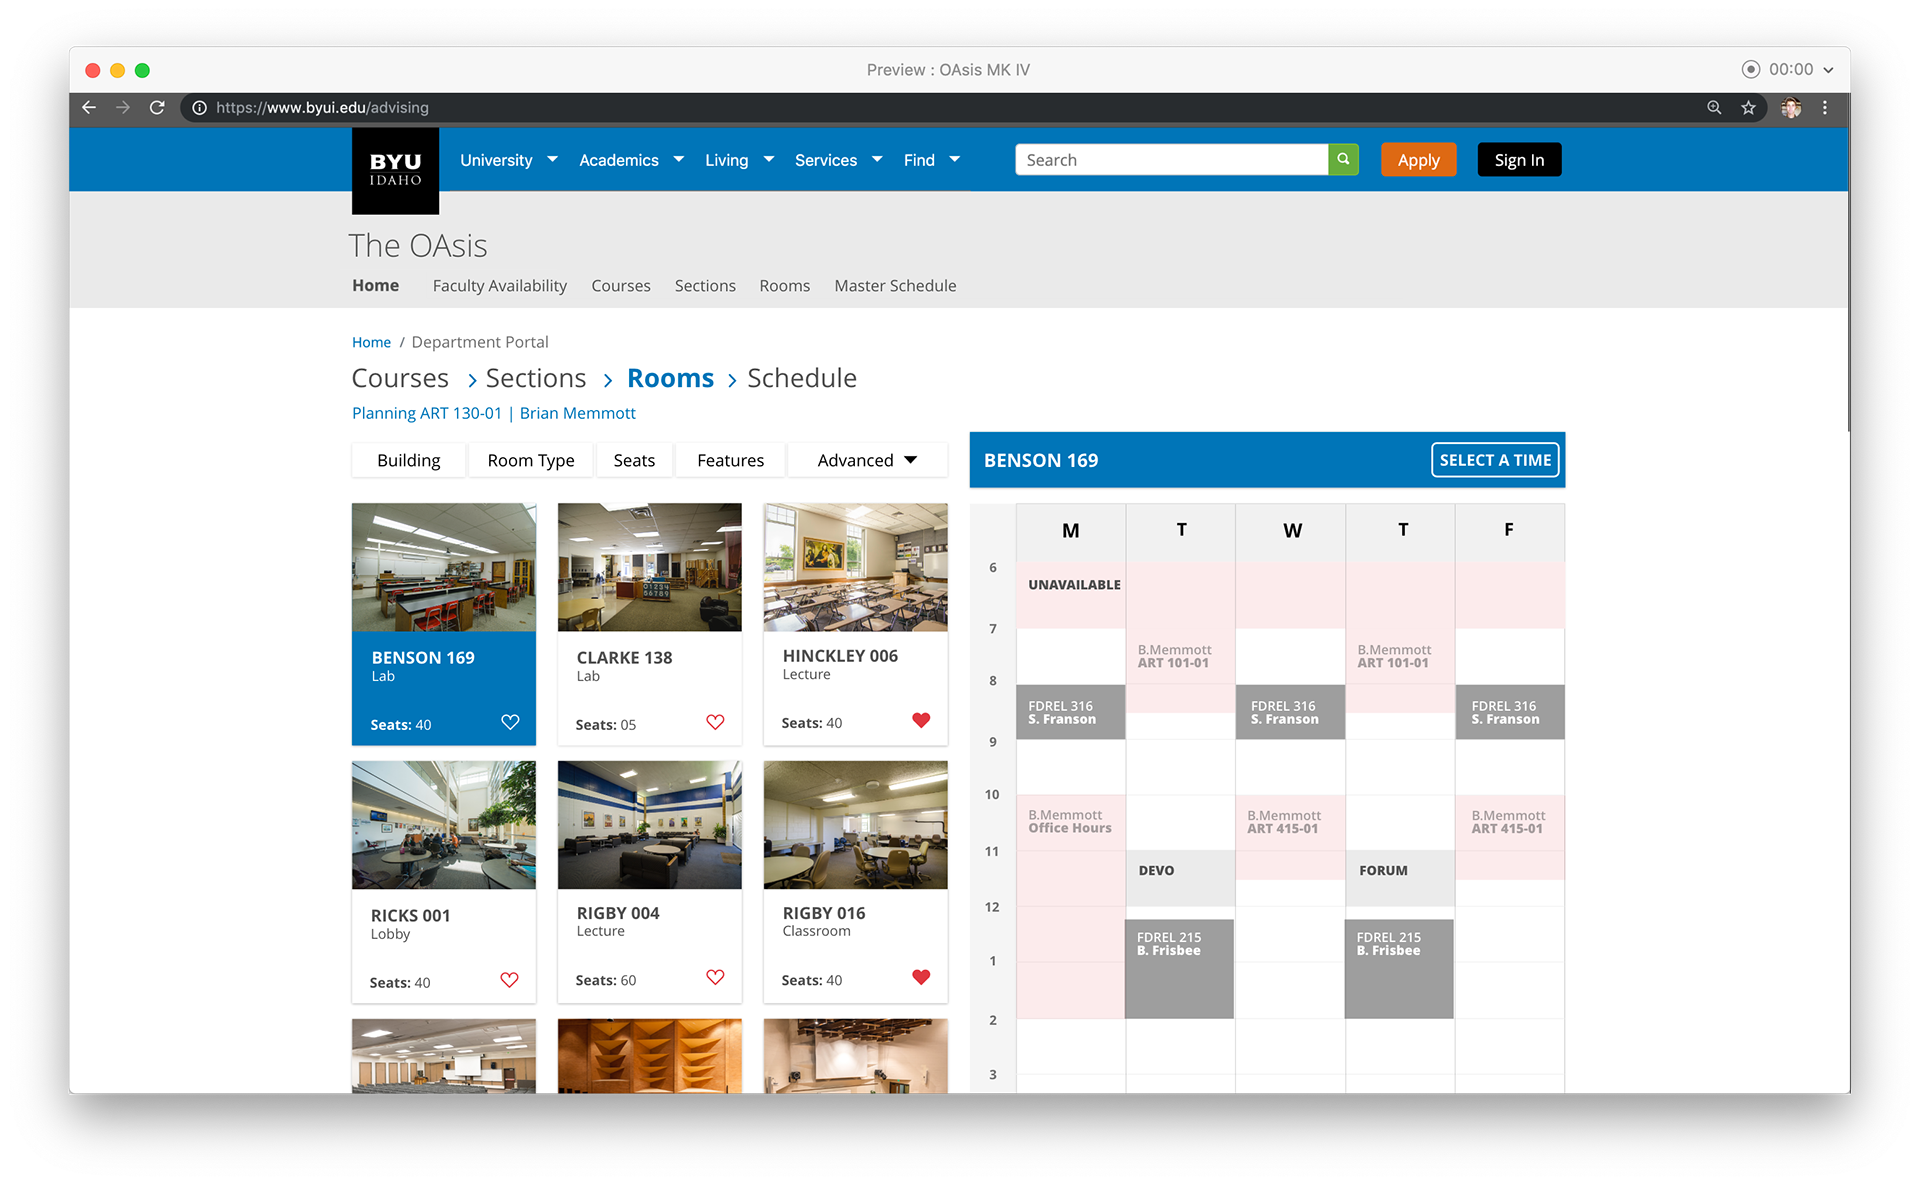Click the record icon in title bar
The image size is (1920, 1185).
pos(1750,69)
